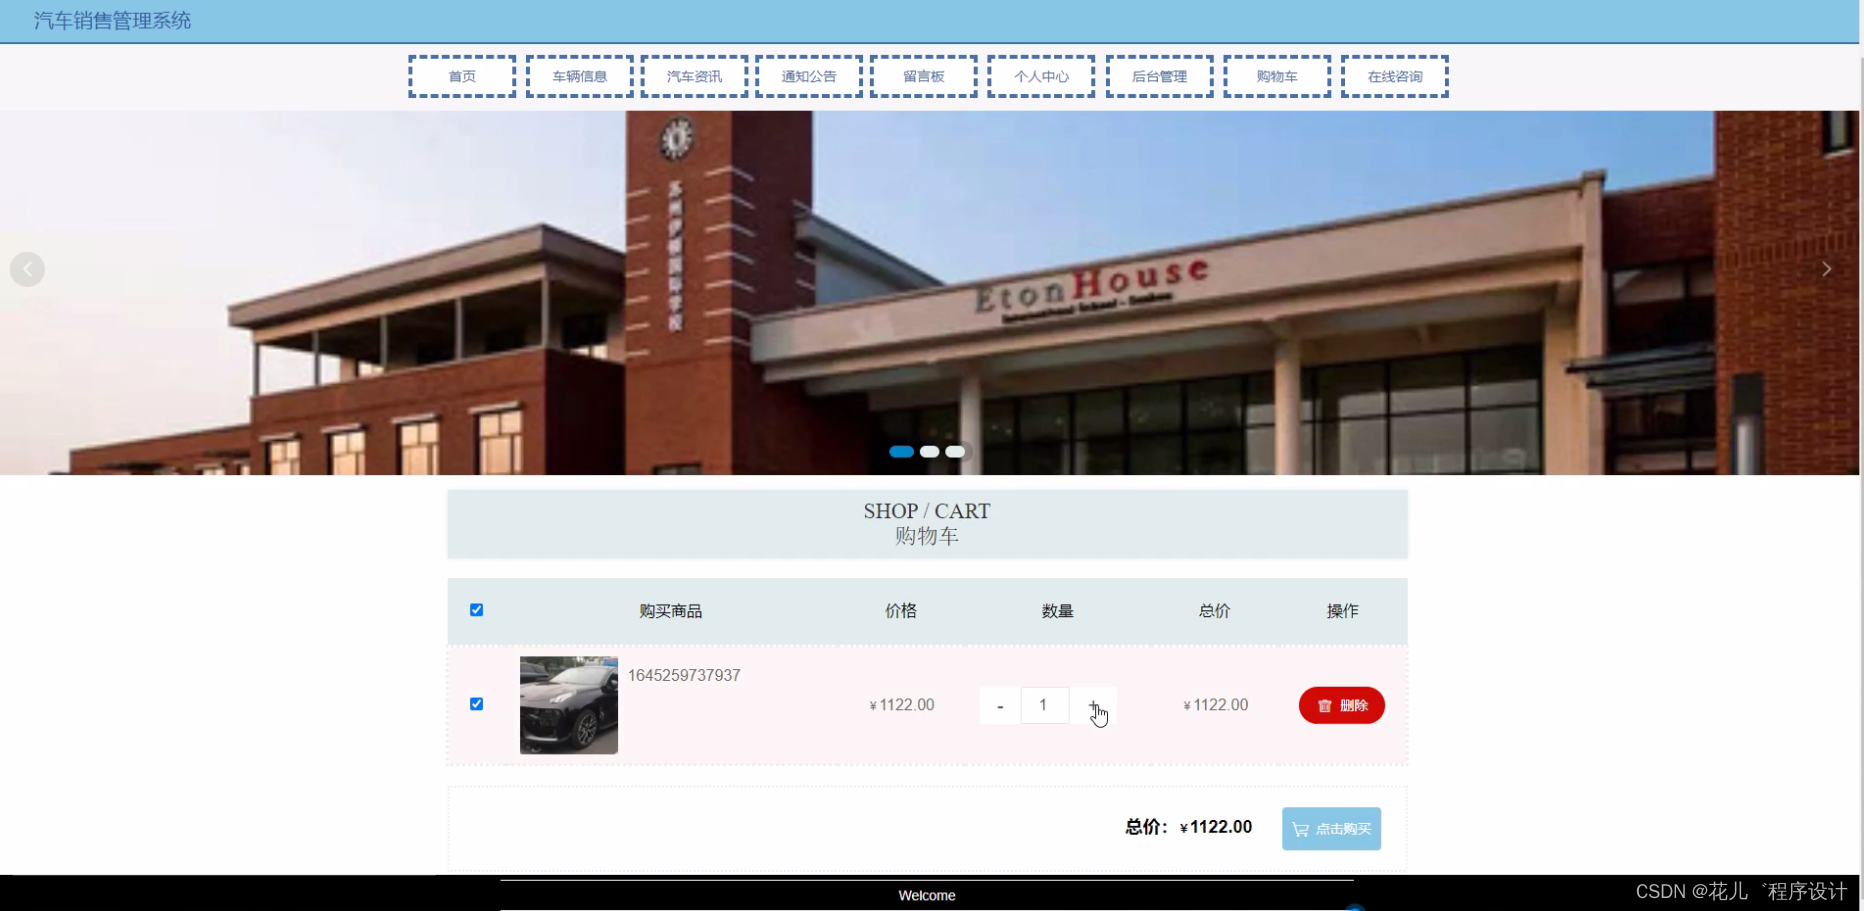This screenshot has width=1864, height=911.
Task: Click the right carousel arrow
Action: pyautogui.click(x=1827, y=269)
